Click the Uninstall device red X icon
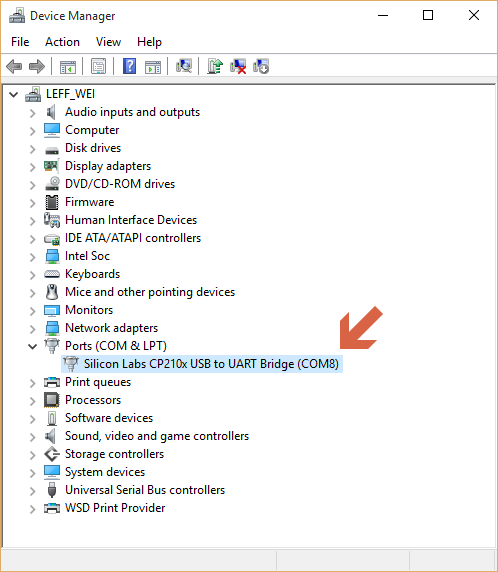 (238, 66)
